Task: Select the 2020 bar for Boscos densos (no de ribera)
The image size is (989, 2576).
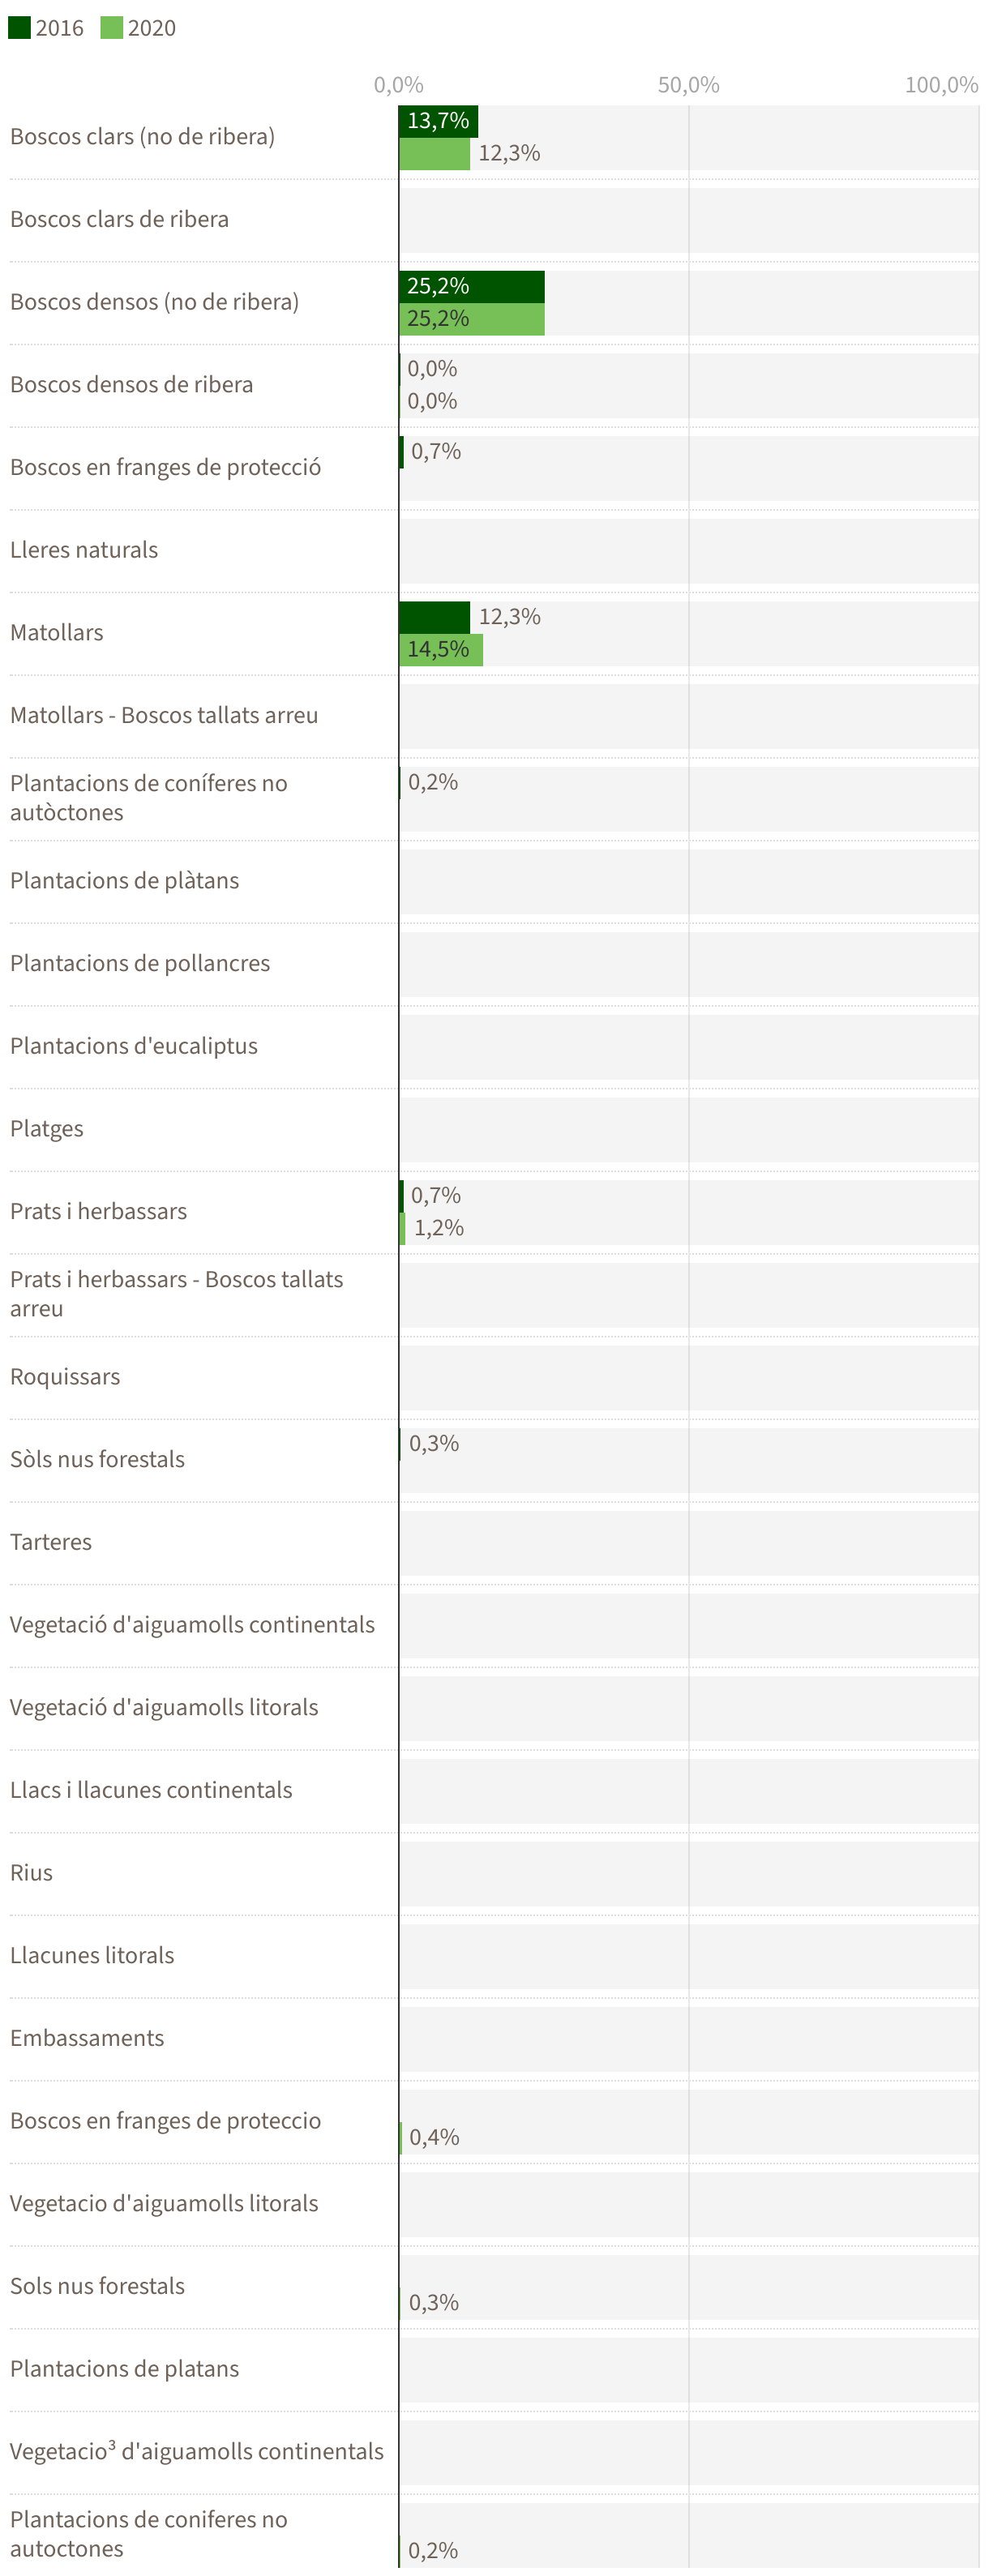Action: [471, 319]
